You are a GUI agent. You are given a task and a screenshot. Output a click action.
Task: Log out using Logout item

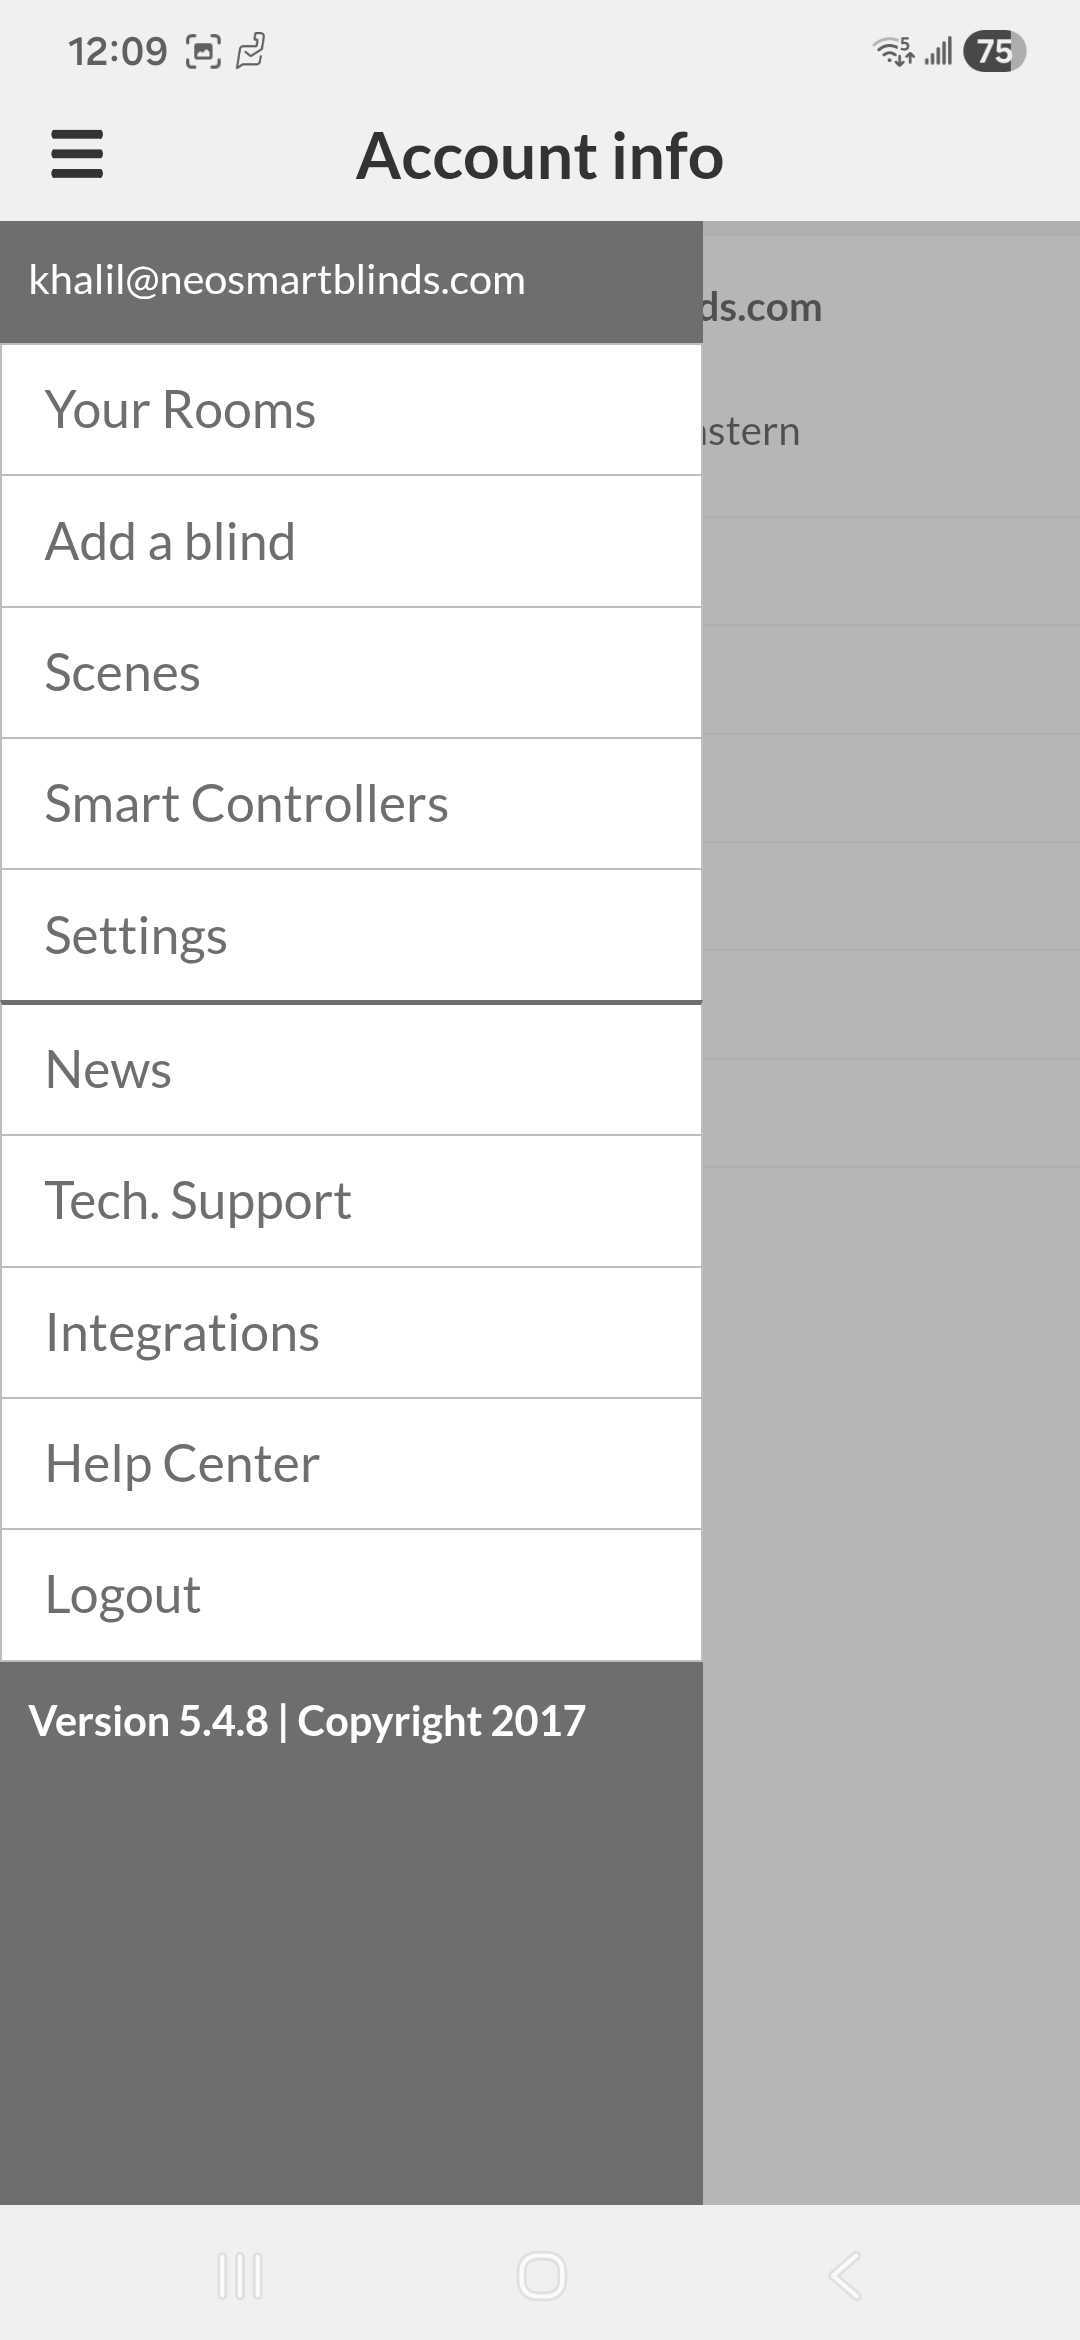pyautogui.click(x=350, y=1595)
